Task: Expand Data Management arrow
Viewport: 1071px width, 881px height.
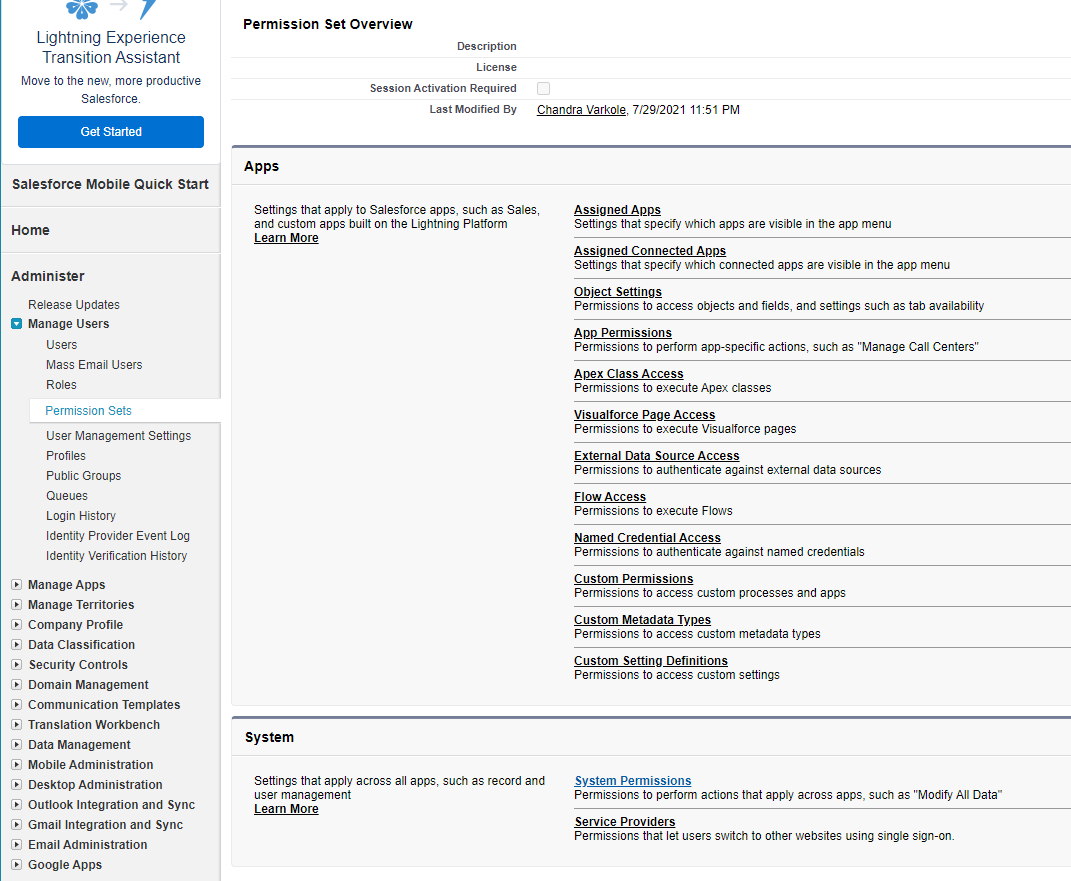Action: 16,744
